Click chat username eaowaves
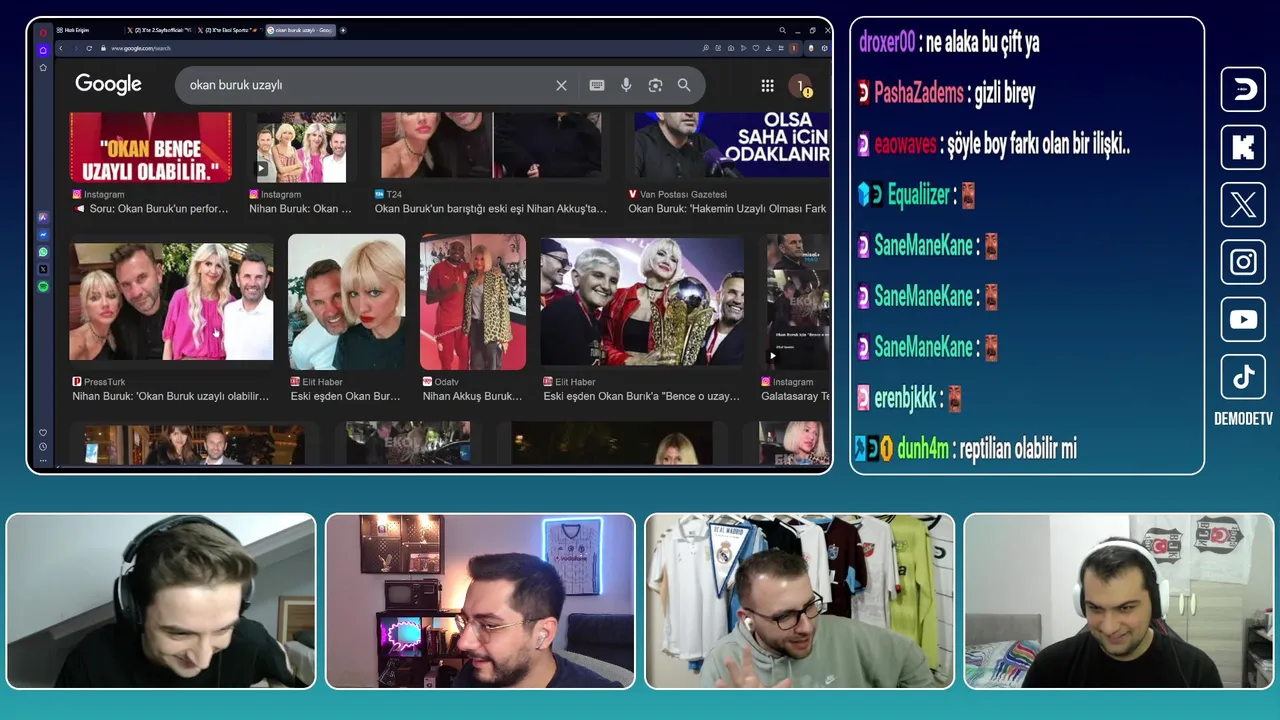 pyautogui.click(x=905, y=145)
